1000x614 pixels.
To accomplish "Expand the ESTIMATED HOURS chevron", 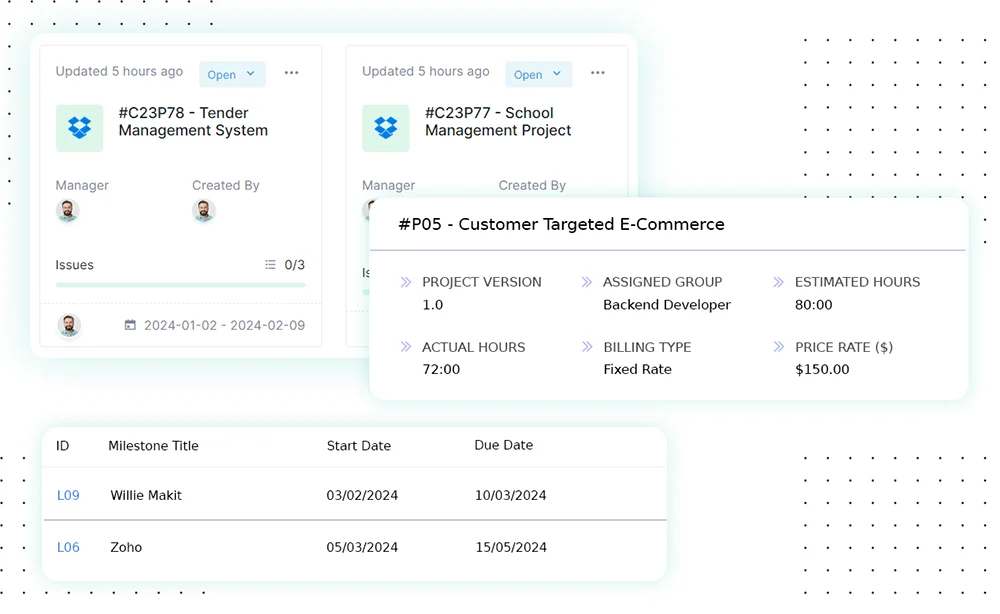I will (779, 282).
